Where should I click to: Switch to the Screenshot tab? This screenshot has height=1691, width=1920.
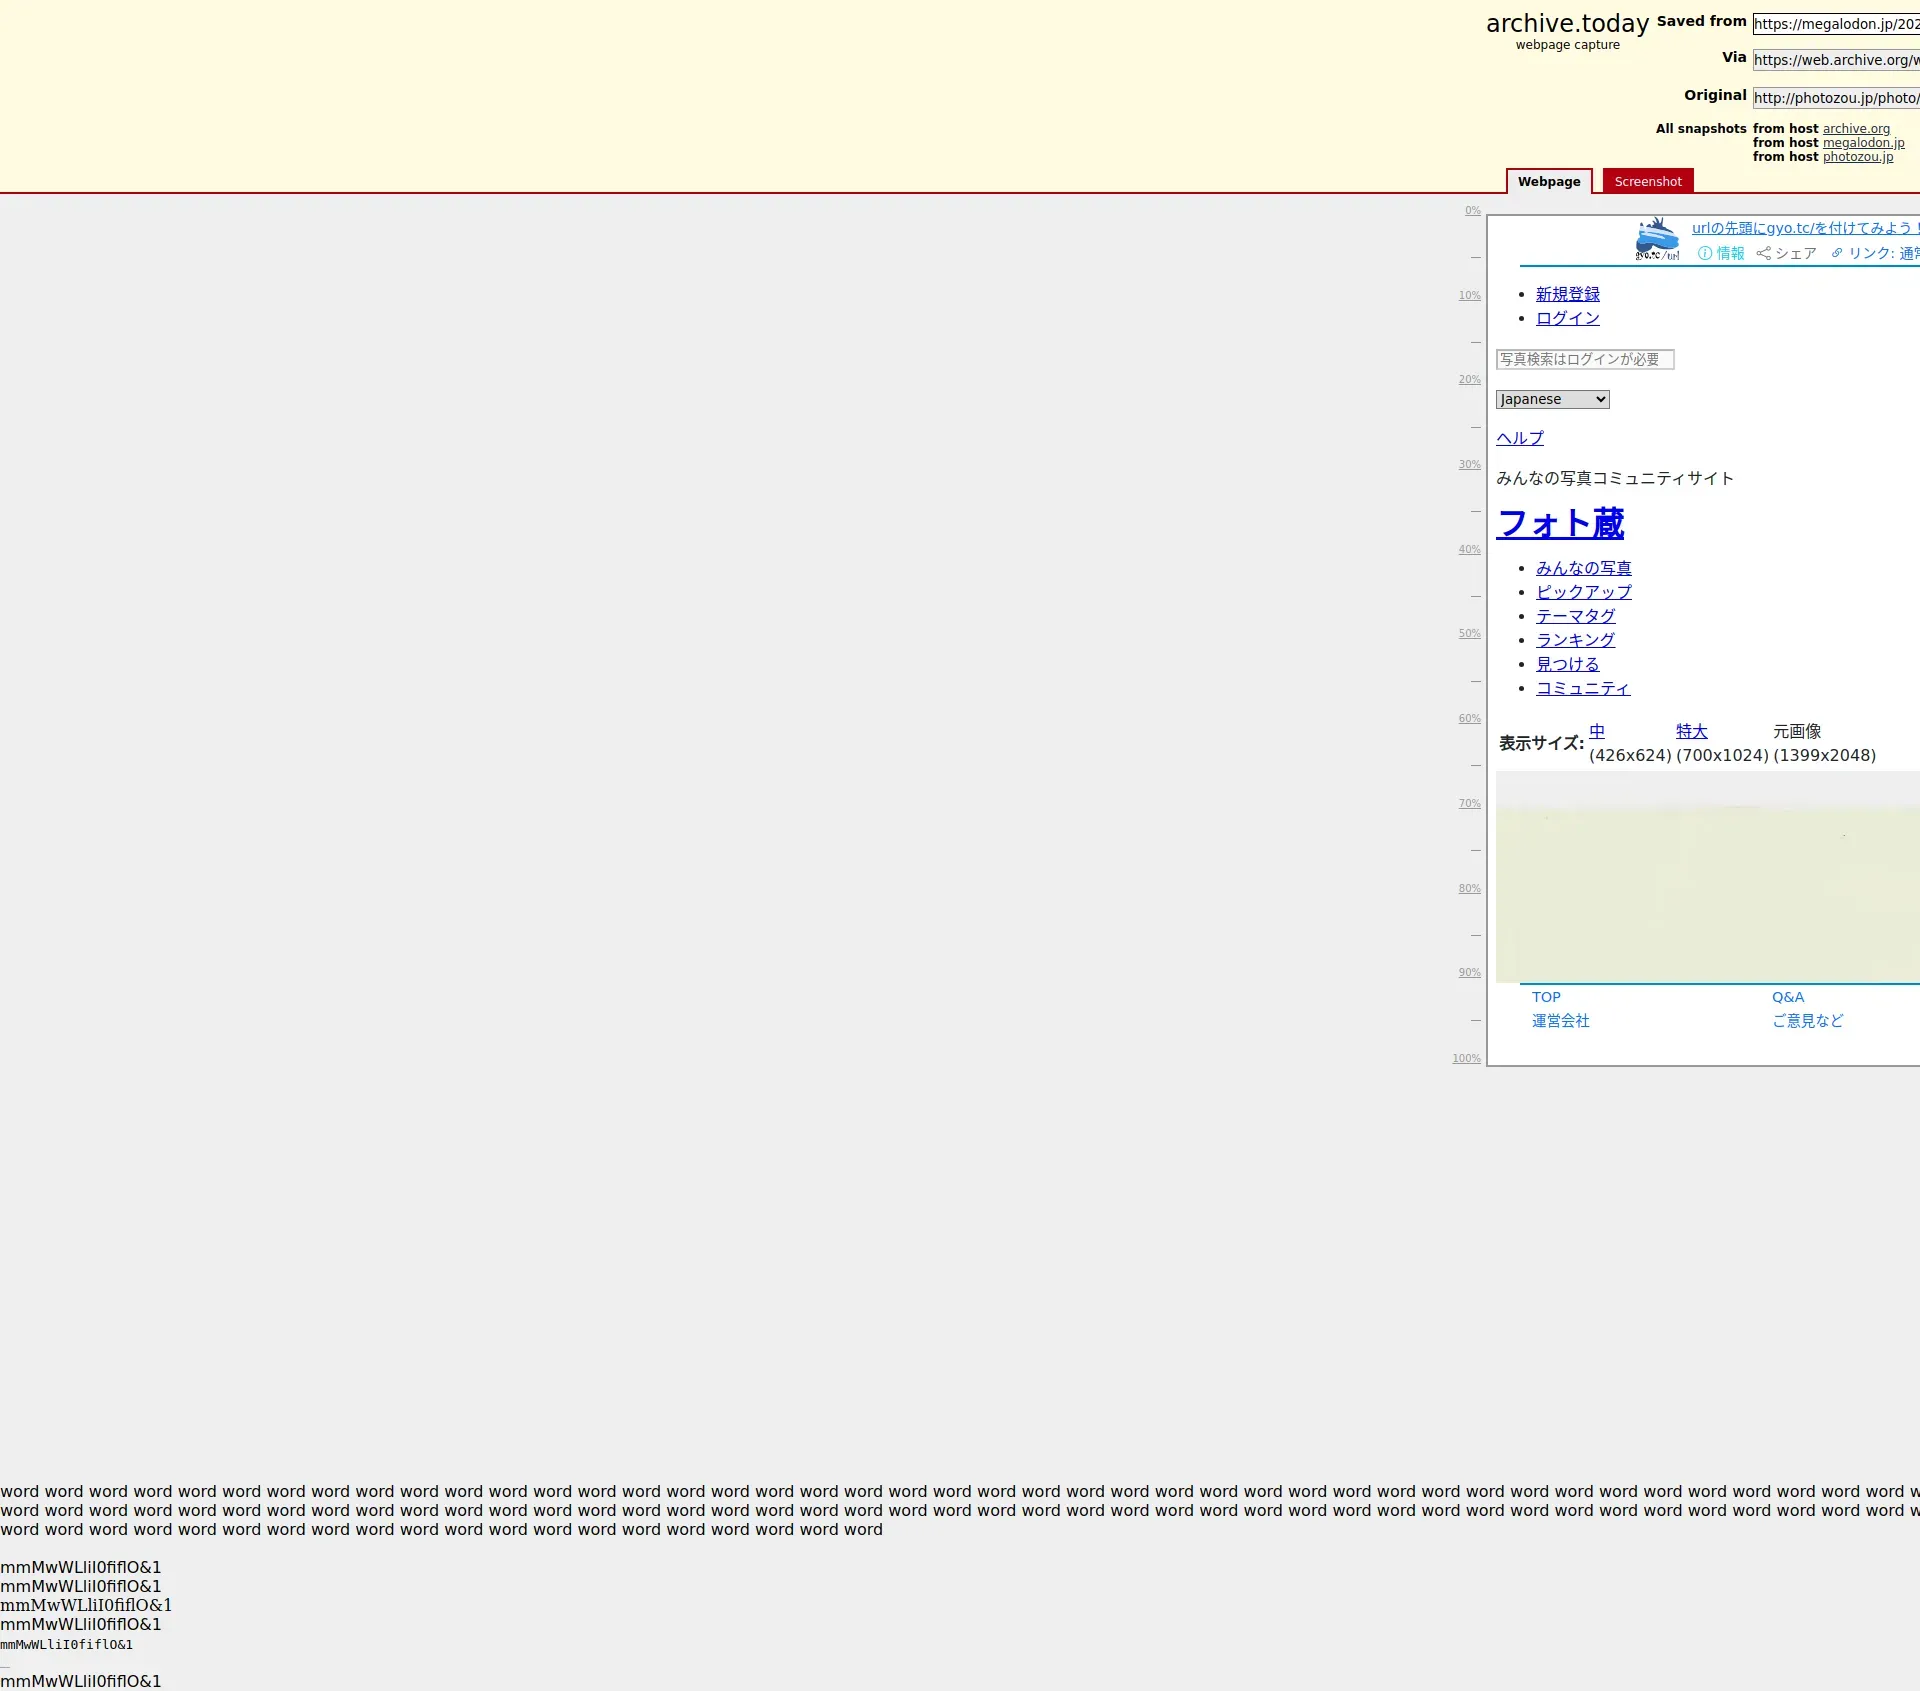pos(1647,182)
